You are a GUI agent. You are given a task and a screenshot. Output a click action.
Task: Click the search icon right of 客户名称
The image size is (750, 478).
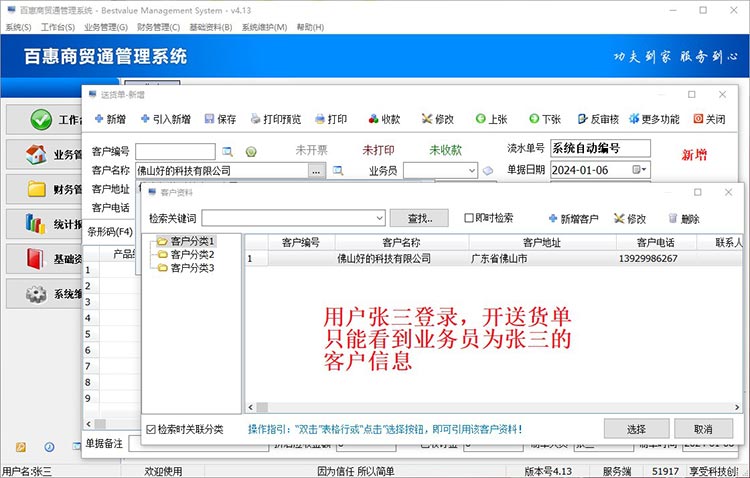tap(338, 170)
